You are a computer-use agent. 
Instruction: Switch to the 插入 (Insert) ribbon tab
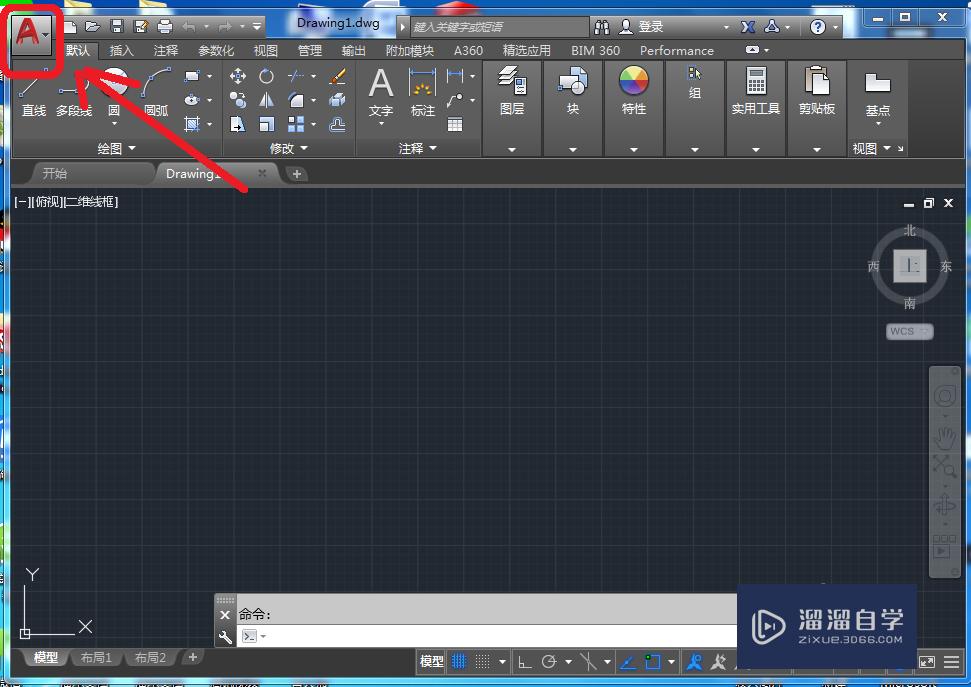[121, 50]
